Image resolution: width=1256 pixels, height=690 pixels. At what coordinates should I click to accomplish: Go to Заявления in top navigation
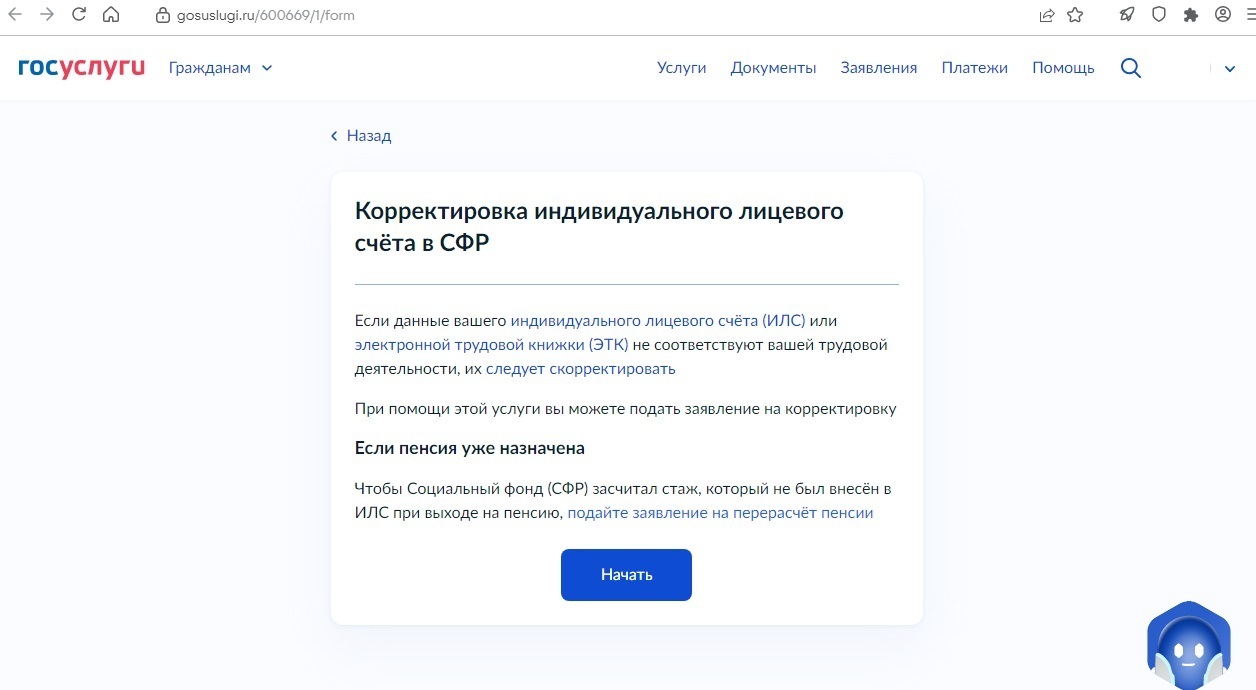tap(878, 68)
